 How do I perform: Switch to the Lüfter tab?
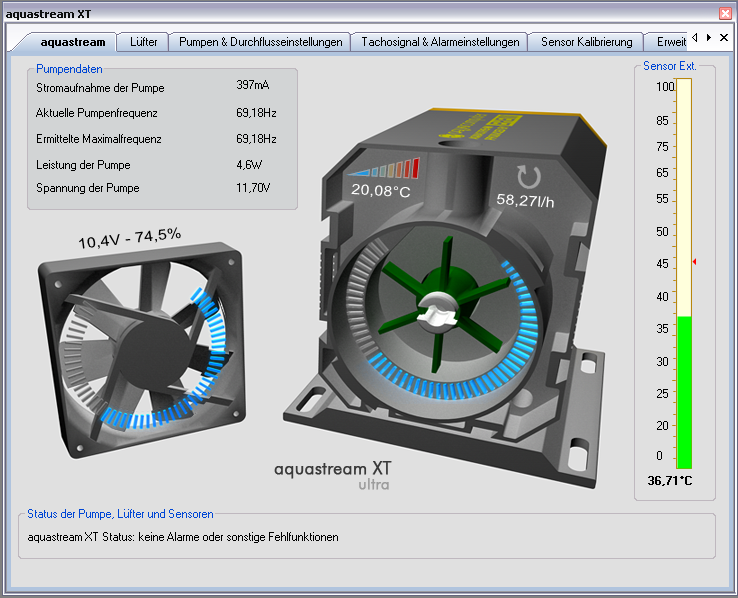coord(143,42)
